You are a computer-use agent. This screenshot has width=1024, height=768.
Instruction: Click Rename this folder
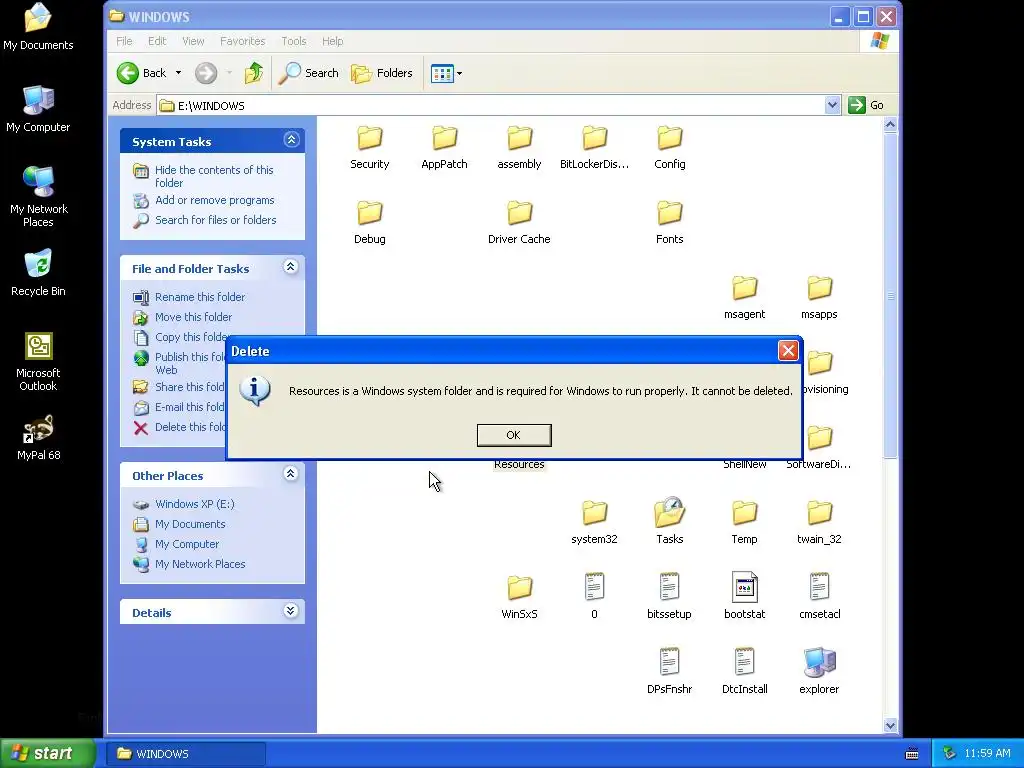(x=200, y=297)
